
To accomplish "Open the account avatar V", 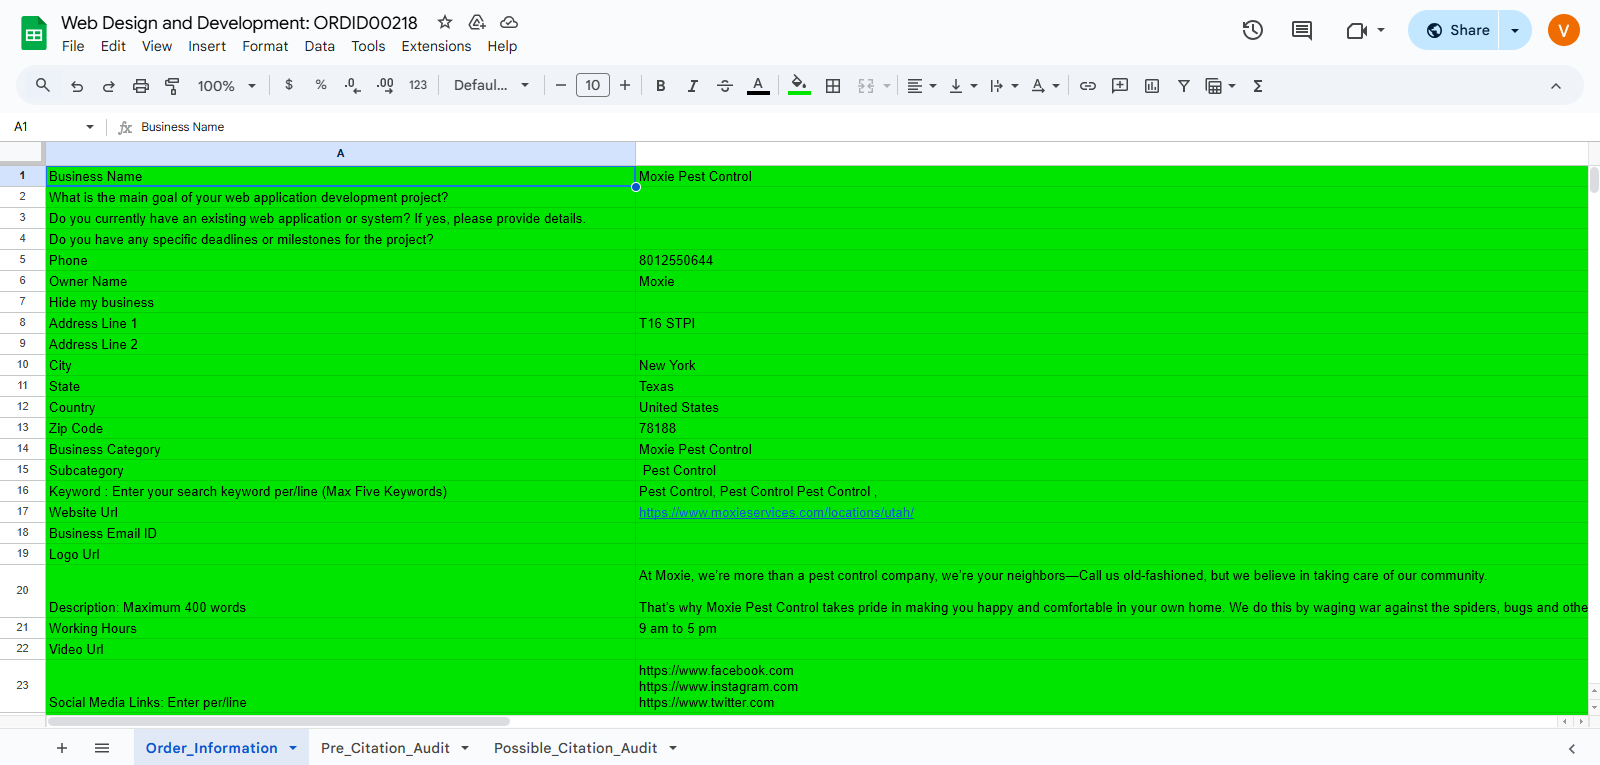I will pyautogui.click(x=1564, y=30).
